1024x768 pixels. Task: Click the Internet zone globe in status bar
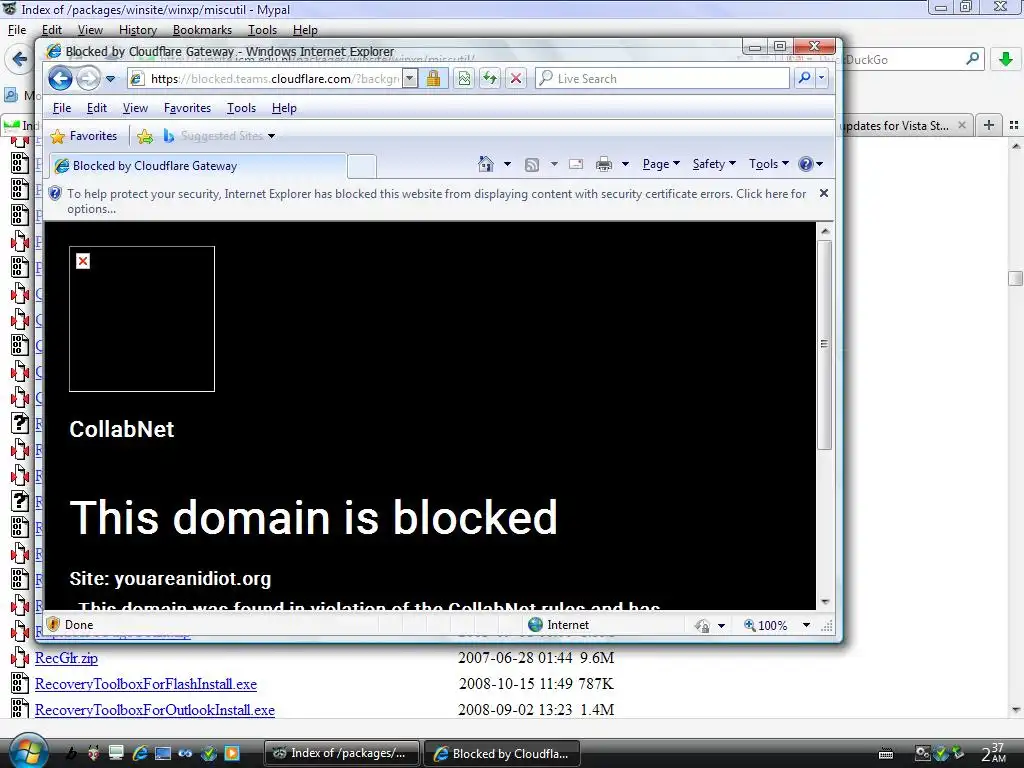(x=536, y=625)
